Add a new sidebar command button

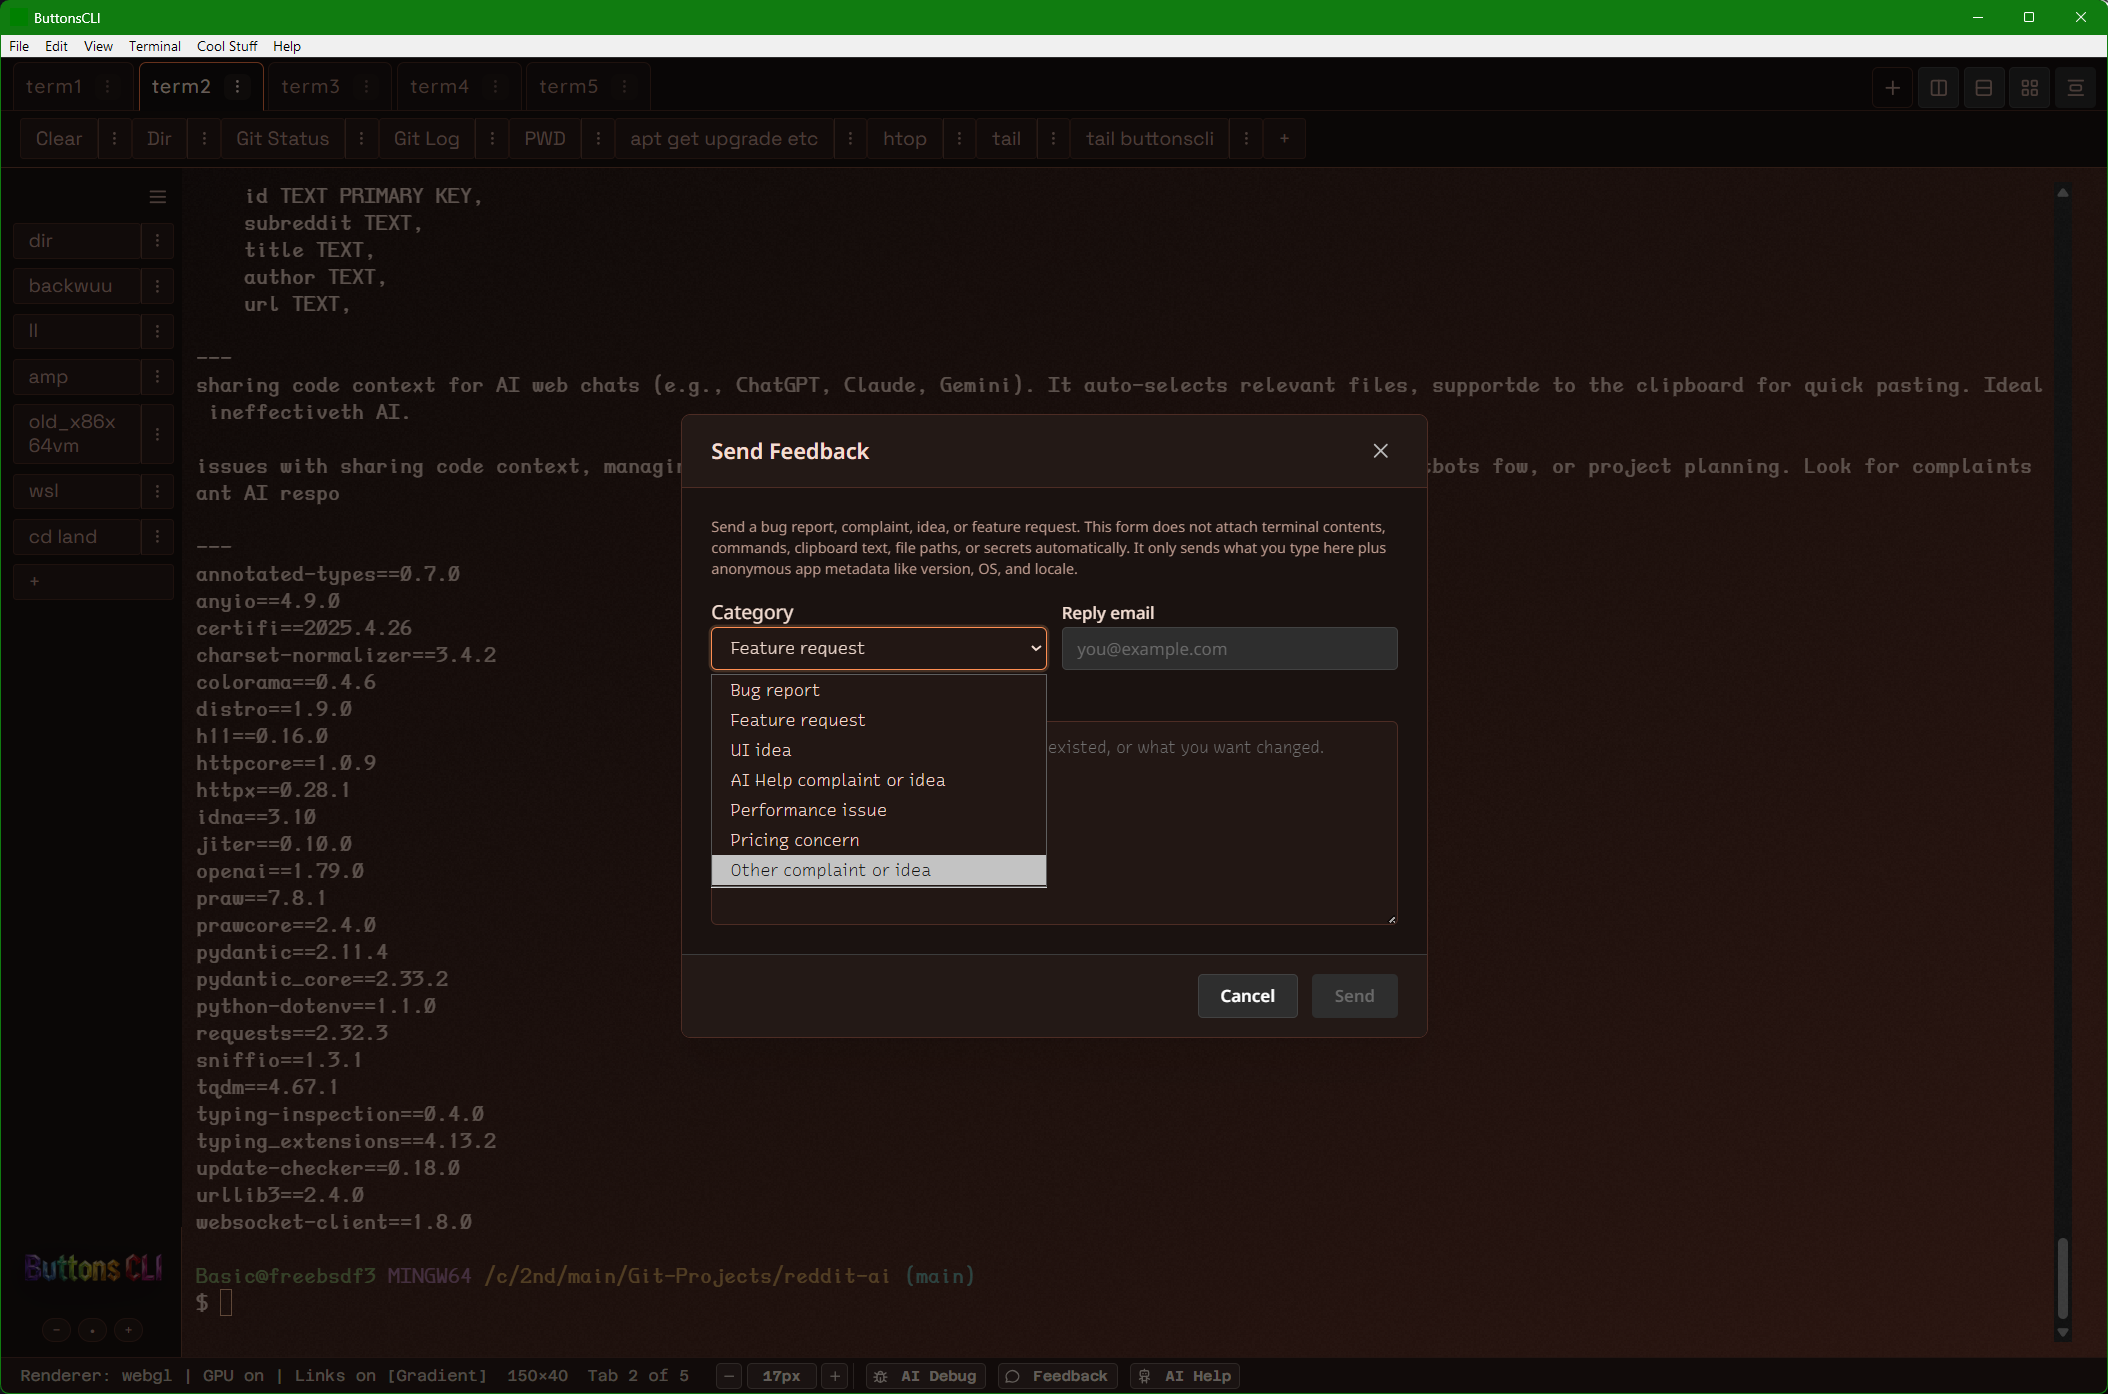93,581
